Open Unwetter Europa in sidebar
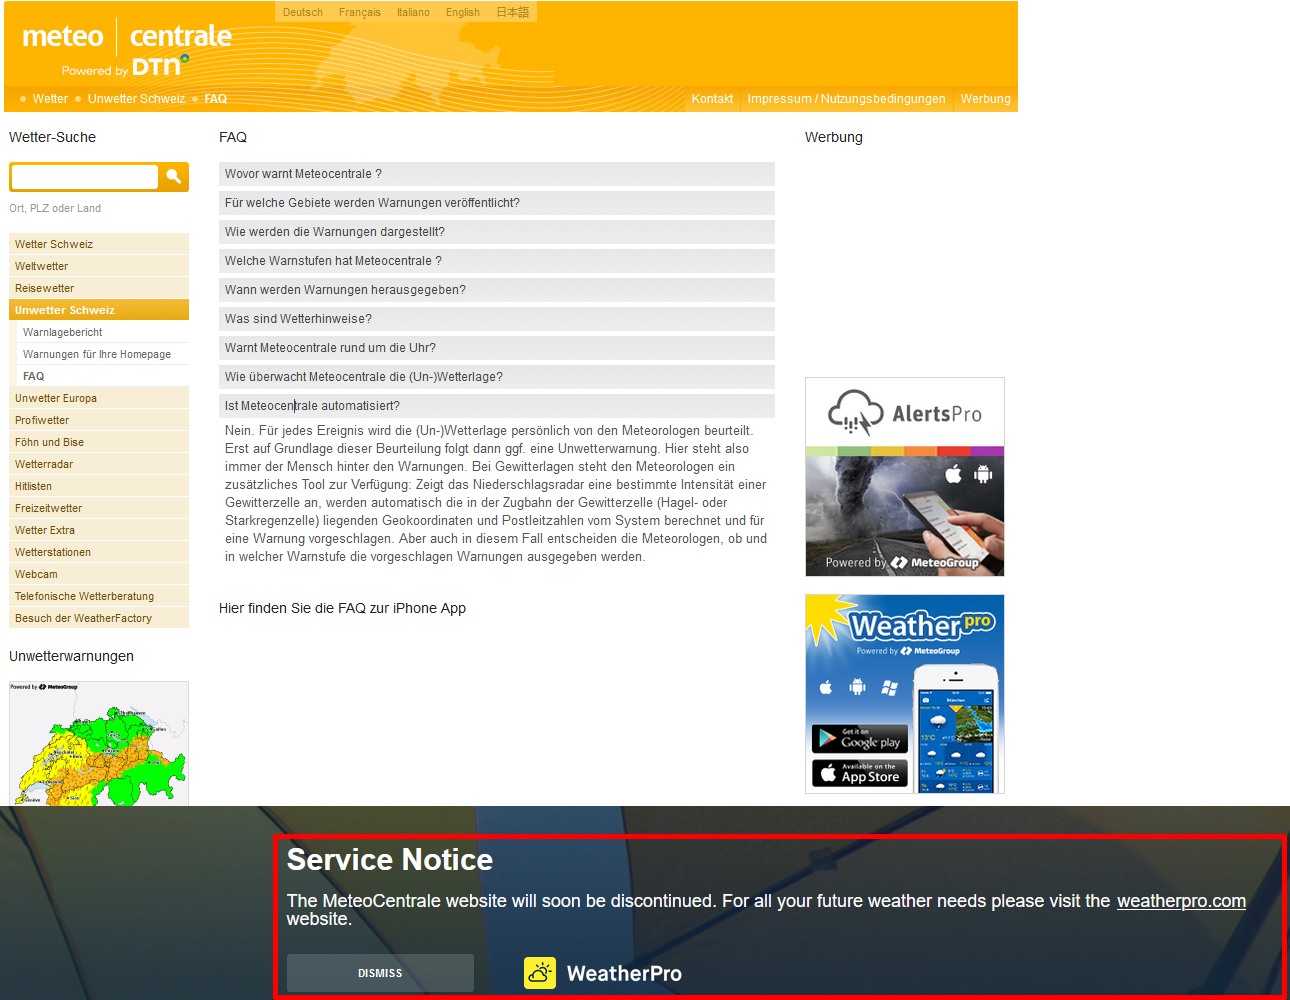 click(99, 398)
